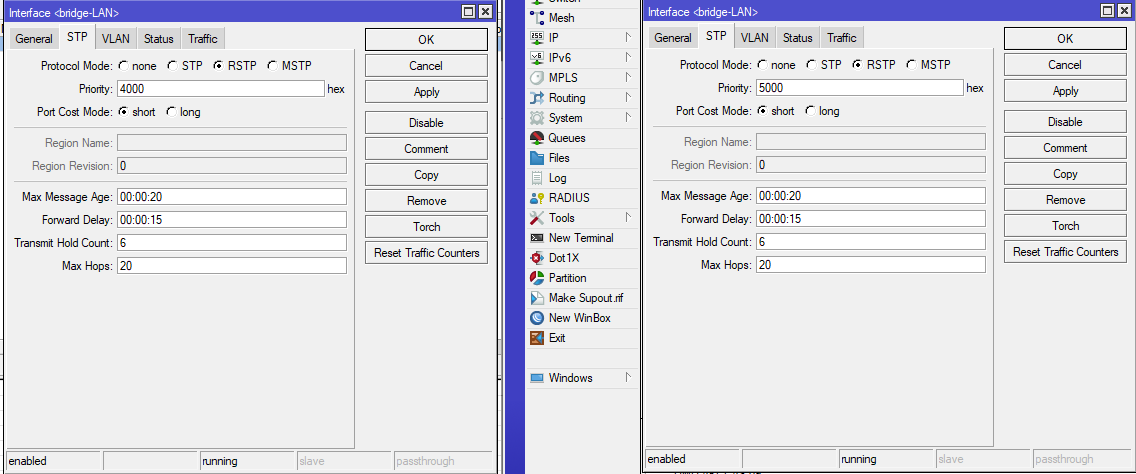Screen dimensions: 1136x474
Task: Open the Routing menu icon
Action: tap(537, 98)
